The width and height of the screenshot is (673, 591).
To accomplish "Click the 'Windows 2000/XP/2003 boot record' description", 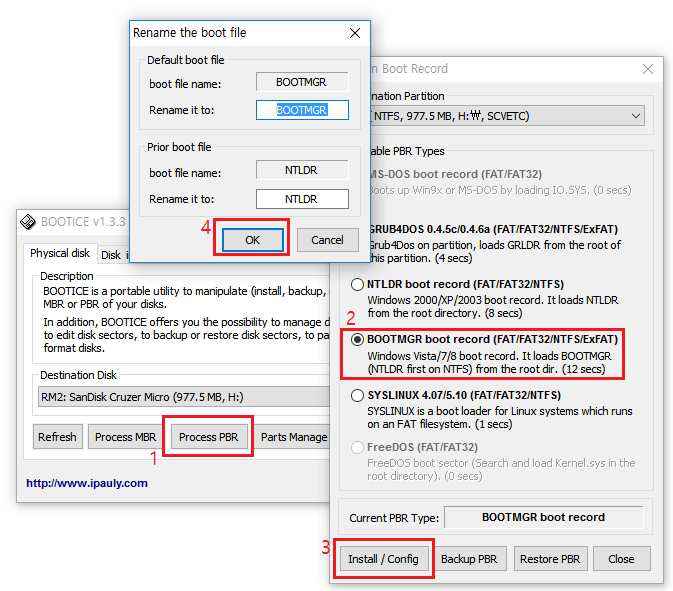I will click(x=493, y=306).
